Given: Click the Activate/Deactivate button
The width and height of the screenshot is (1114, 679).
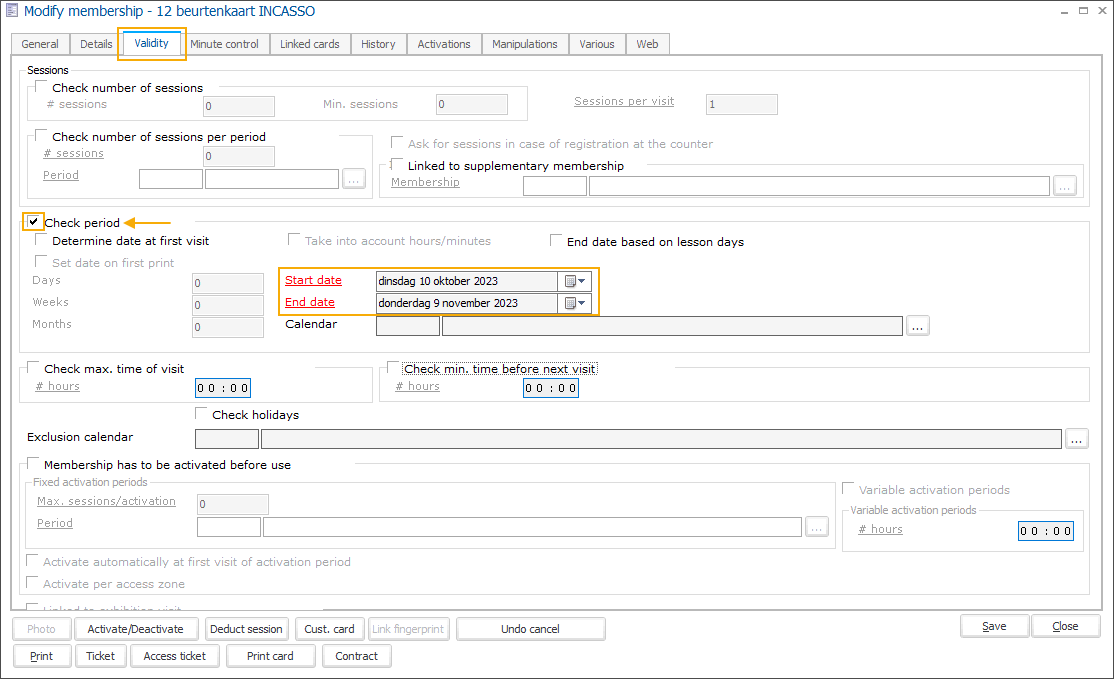Looking at the screenshot, I should click(x=136, y=629).
